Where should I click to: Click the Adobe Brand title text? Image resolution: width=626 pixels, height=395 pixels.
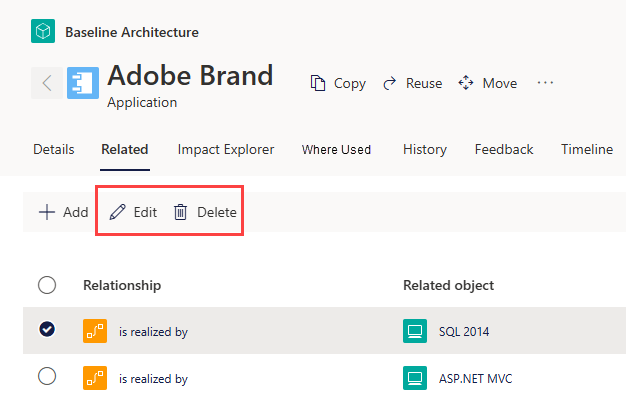pyautogui.click(x=190, y=75)
